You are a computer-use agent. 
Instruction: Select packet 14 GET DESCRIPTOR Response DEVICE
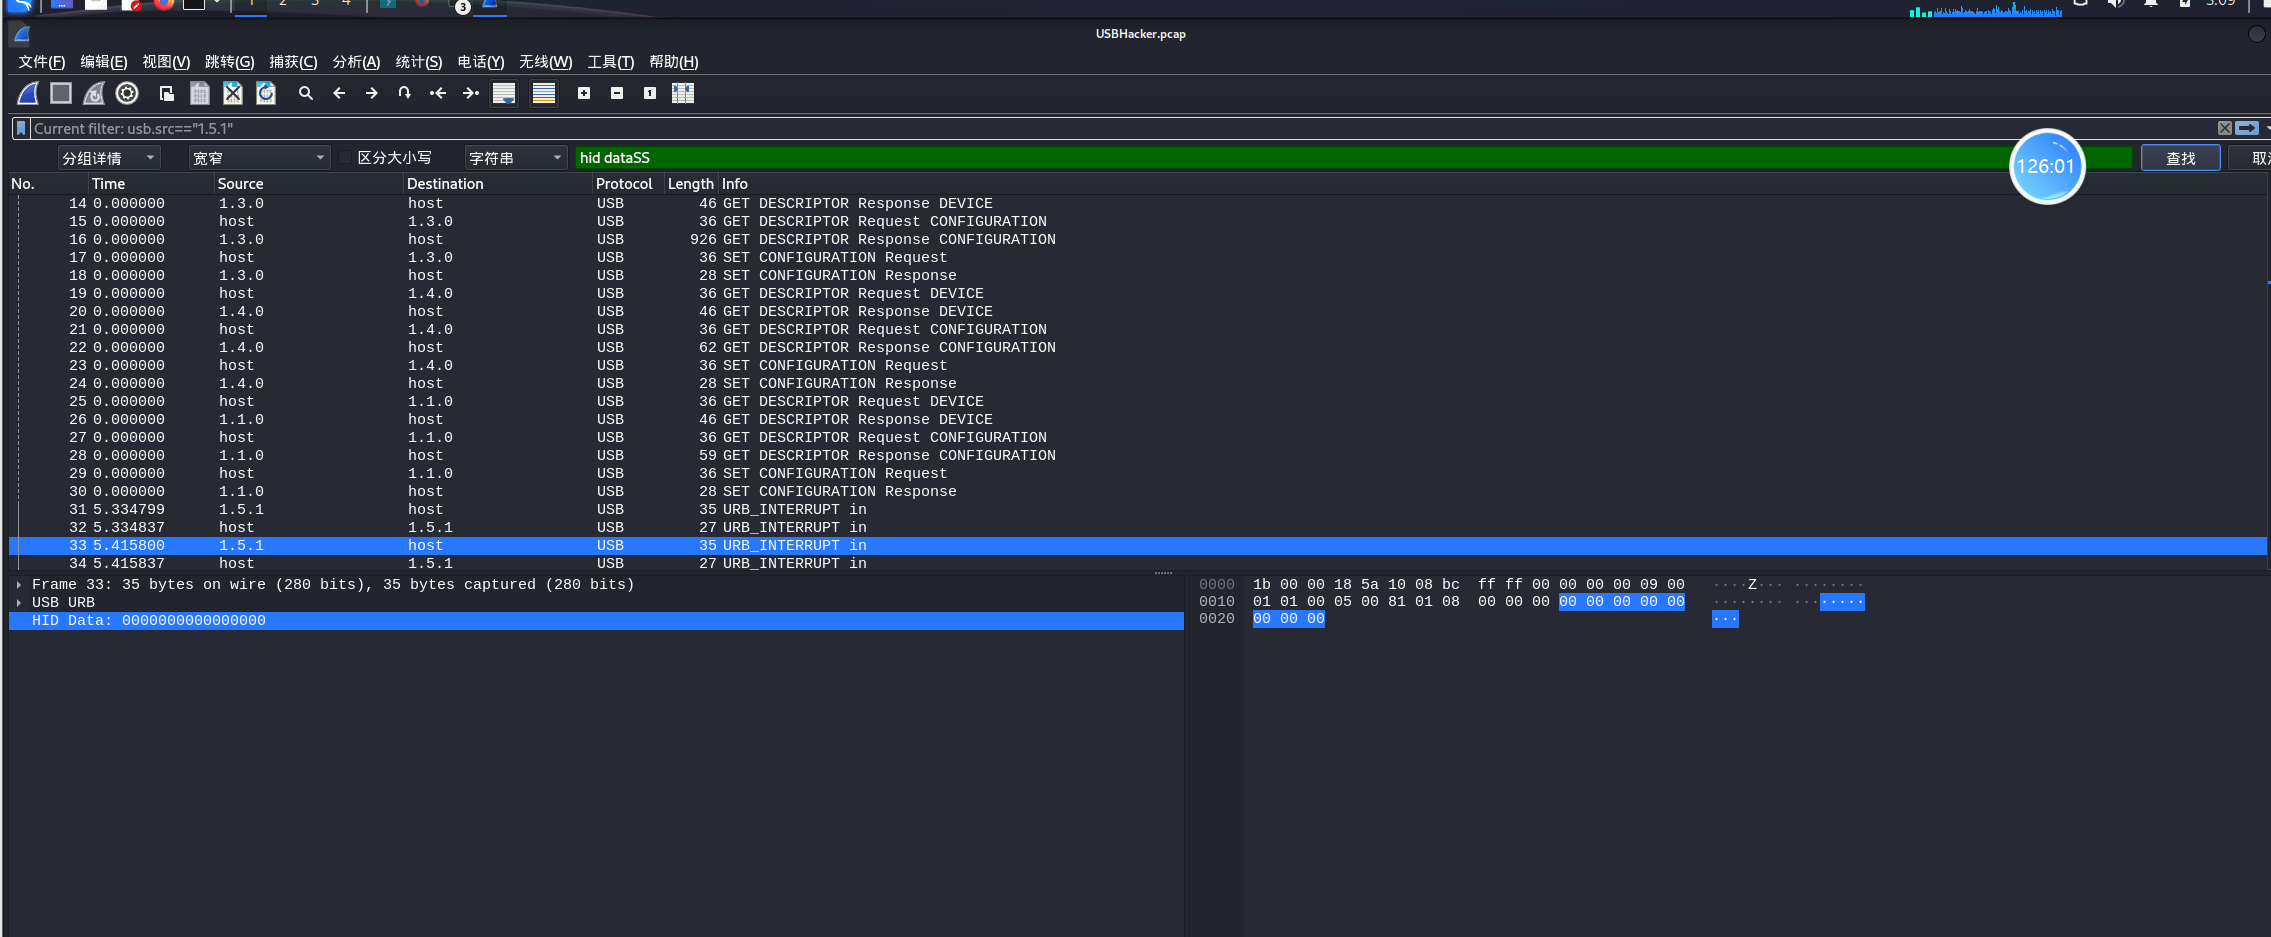1138,203
